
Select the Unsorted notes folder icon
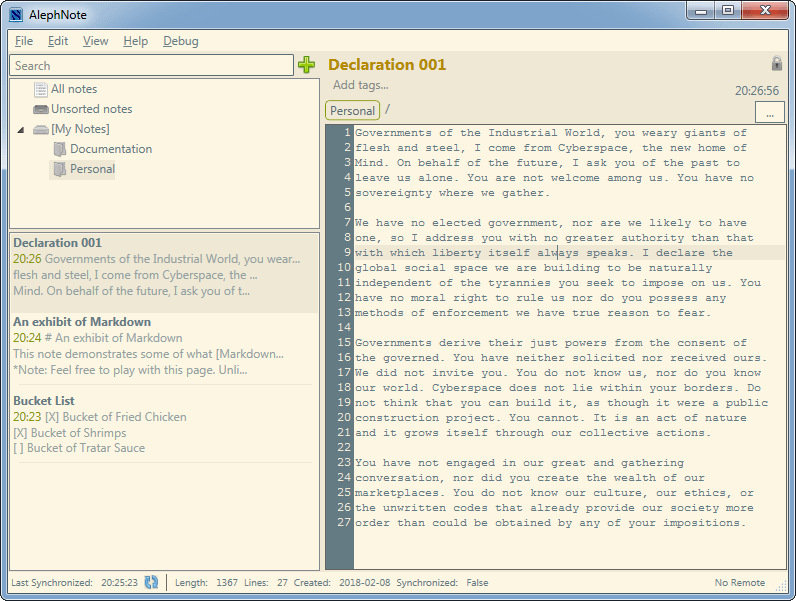41,109
